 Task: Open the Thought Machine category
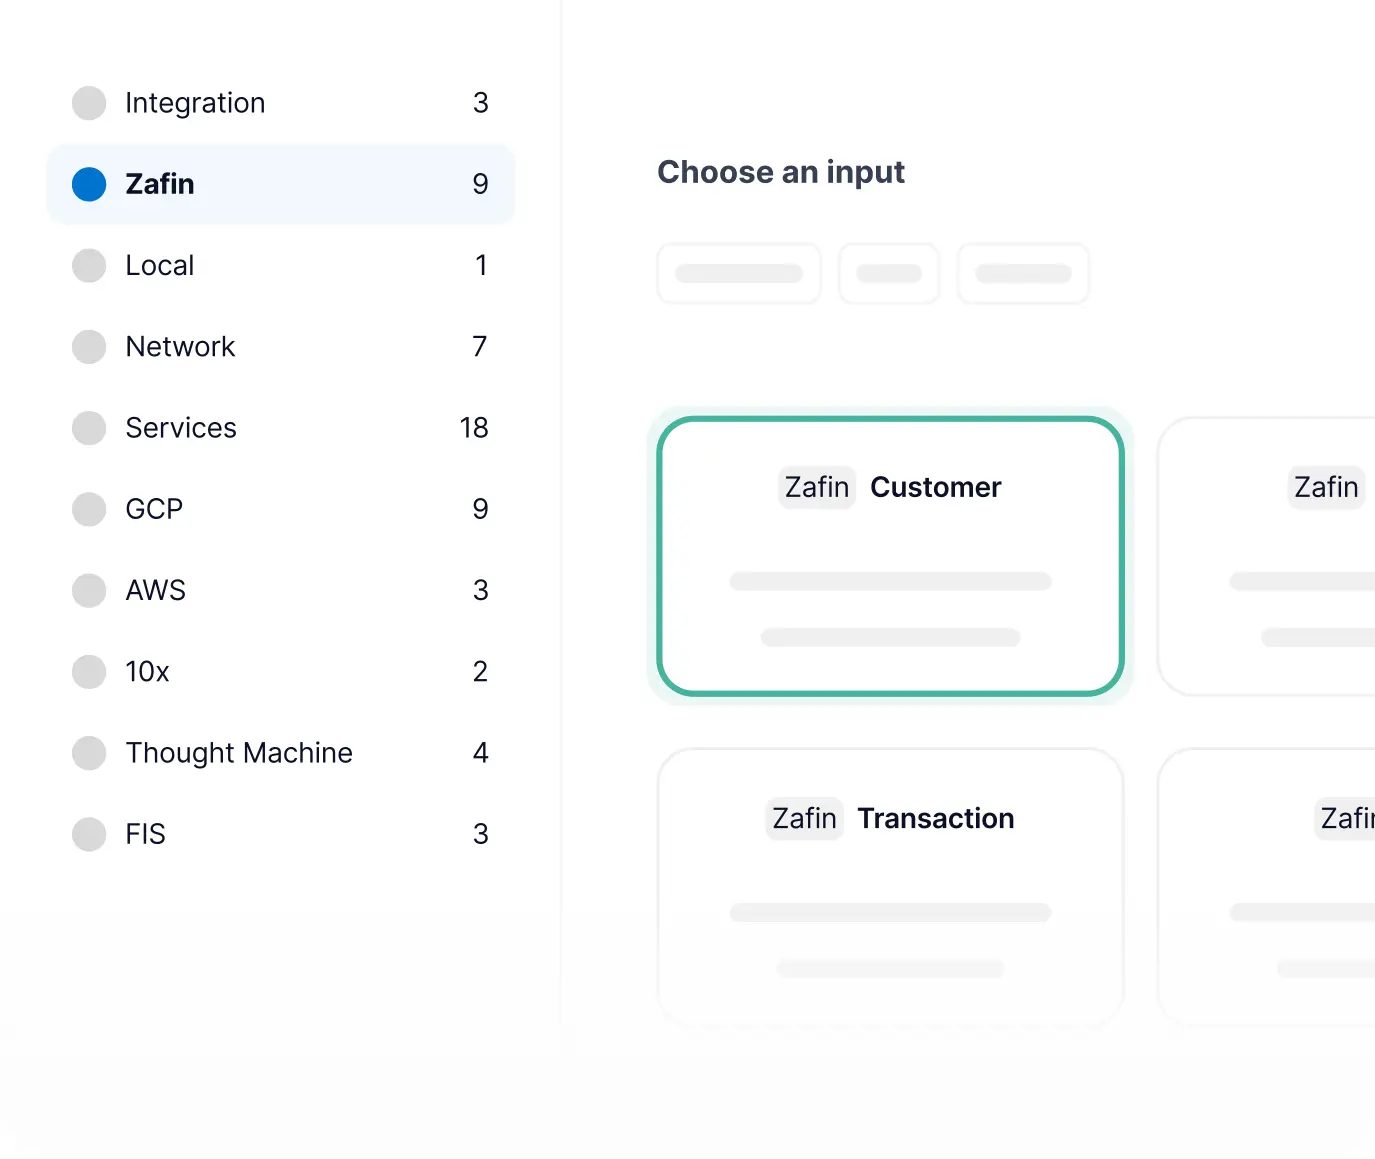tap(281, 753)
